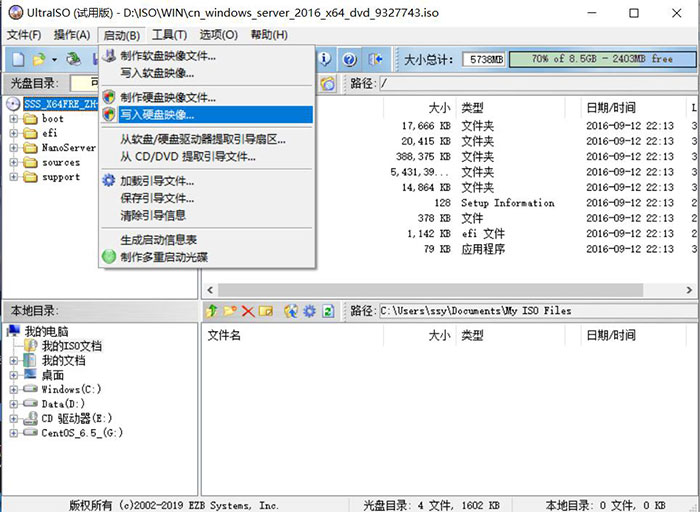Click the Add to image disc icon
Image resolution: width=700 pixels, height=512 pixels.
[291, 311]
